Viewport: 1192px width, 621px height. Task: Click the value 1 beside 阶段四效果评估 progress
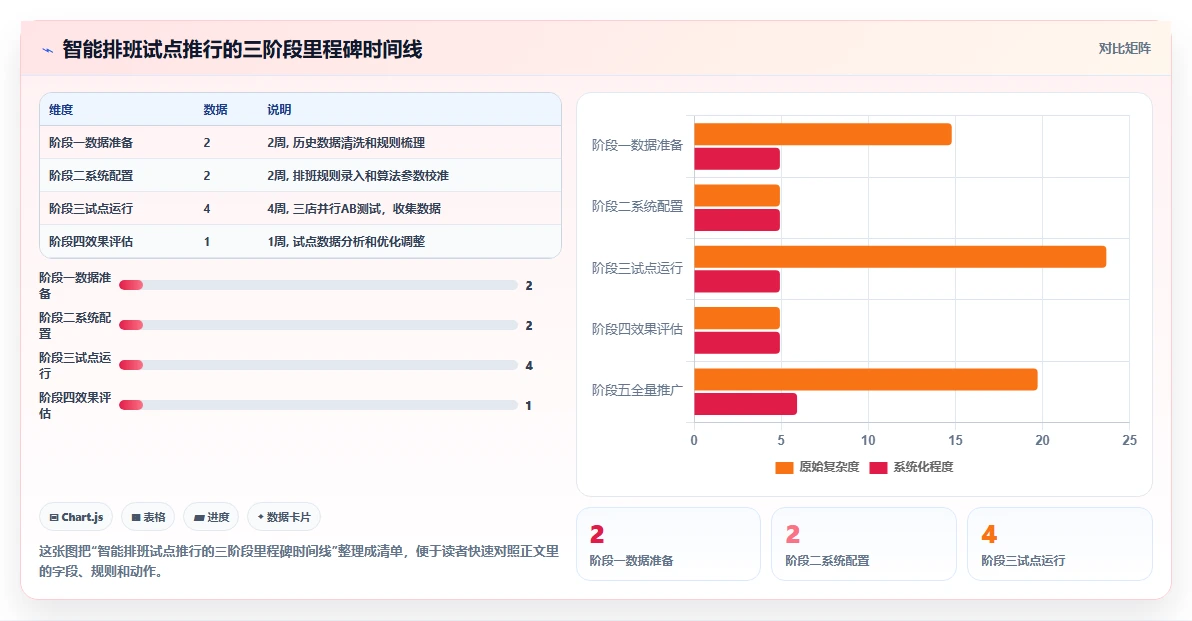(528, 406)
